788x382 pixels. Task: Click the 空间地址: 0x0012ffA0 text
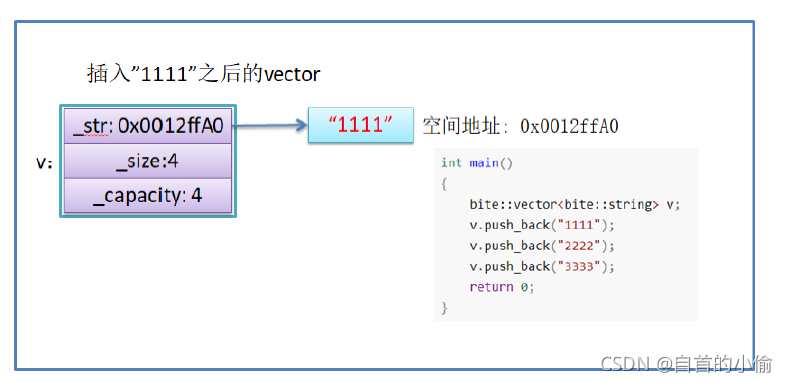point(521,126)
